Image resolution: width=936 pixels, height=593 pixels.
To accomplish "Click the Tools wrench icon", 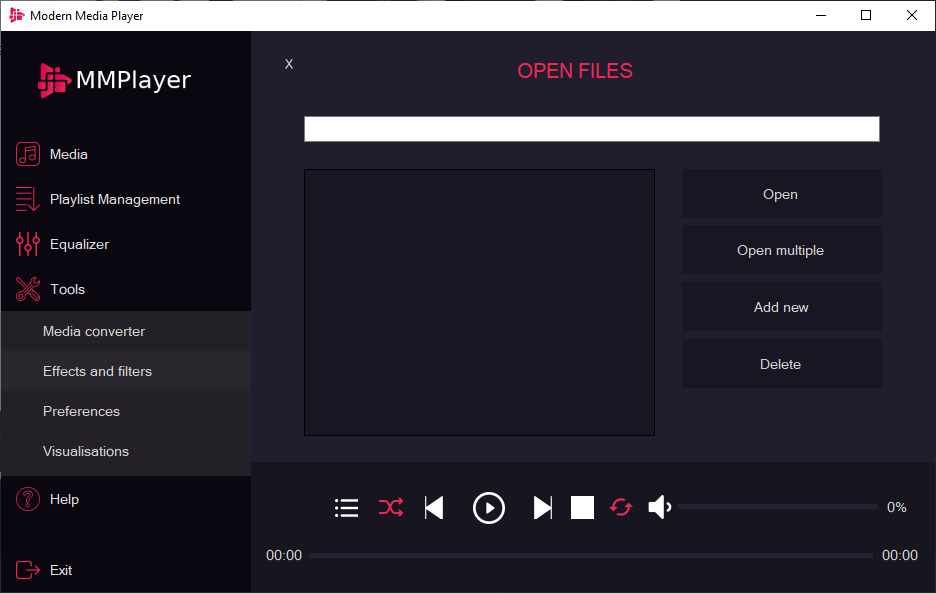I will point(27,289).
